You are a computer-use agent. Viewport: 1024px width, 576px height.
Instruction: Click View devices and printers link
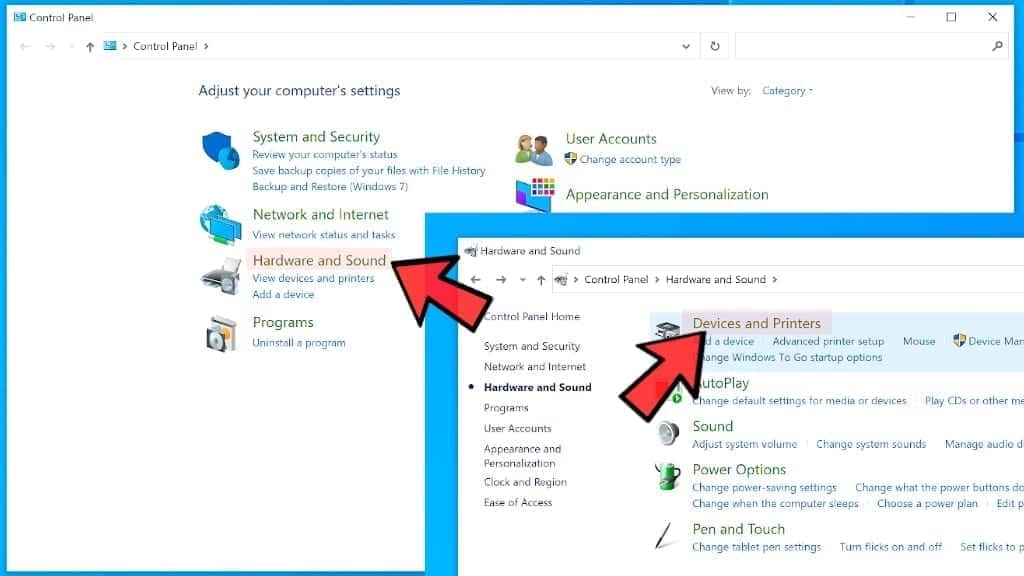pyautogui.click(x=313, y=278)
